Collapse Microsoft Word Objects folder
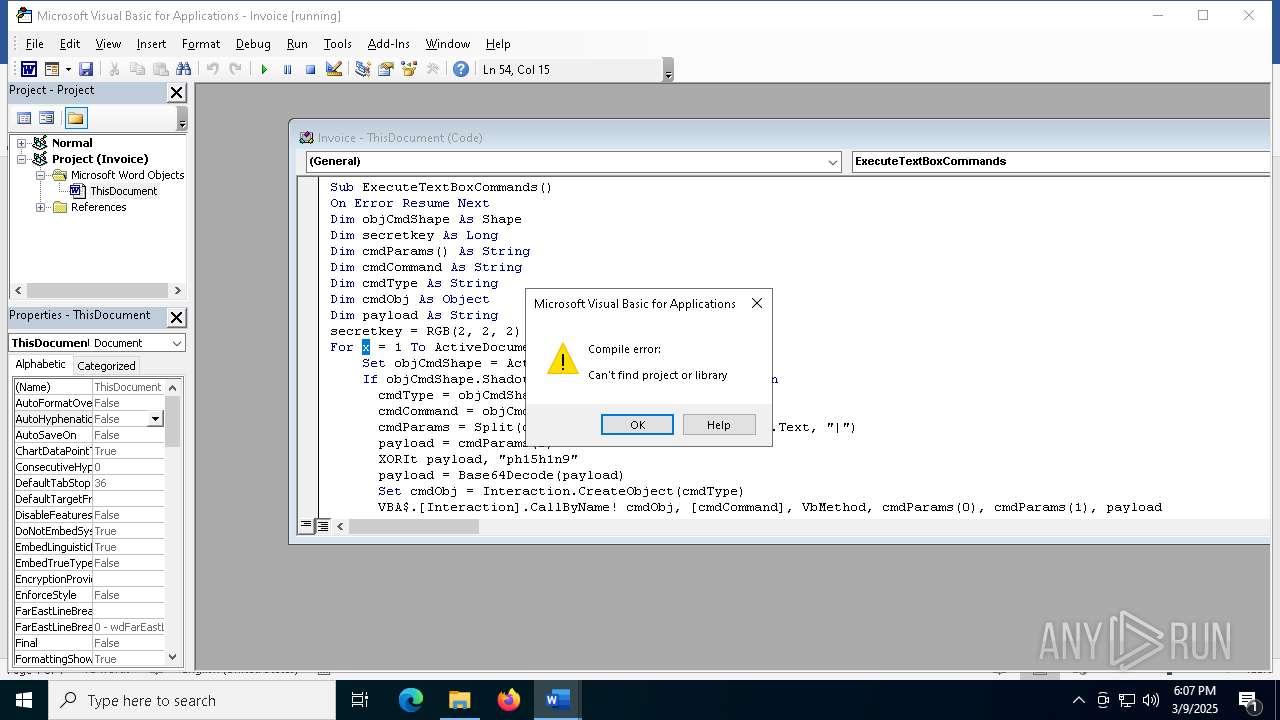Image resolution: width=1280 pixels, height=720 pixels. pyautogui.click(x=41, y=175)
